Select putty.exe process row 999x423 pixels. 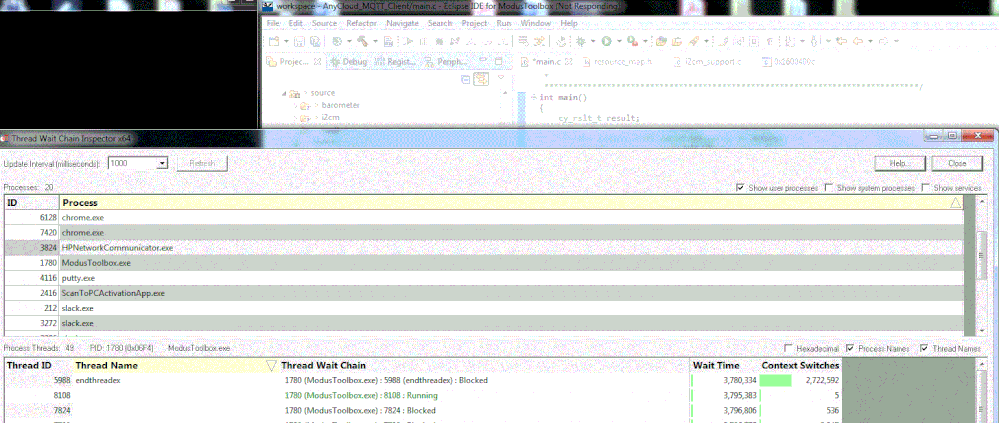pyautogui.click(x=484, y=278)
